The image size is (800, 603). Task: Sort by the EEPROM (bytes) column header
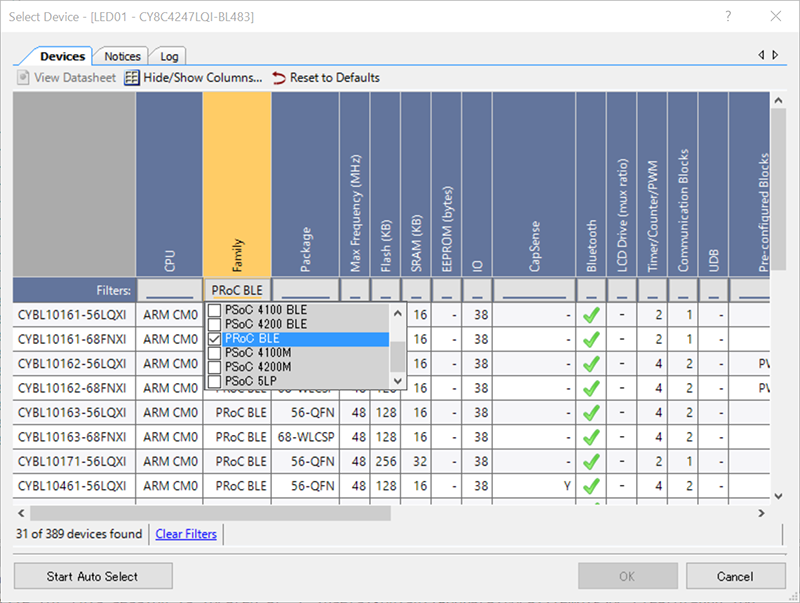pyautogui.click(x=446, y=184)
